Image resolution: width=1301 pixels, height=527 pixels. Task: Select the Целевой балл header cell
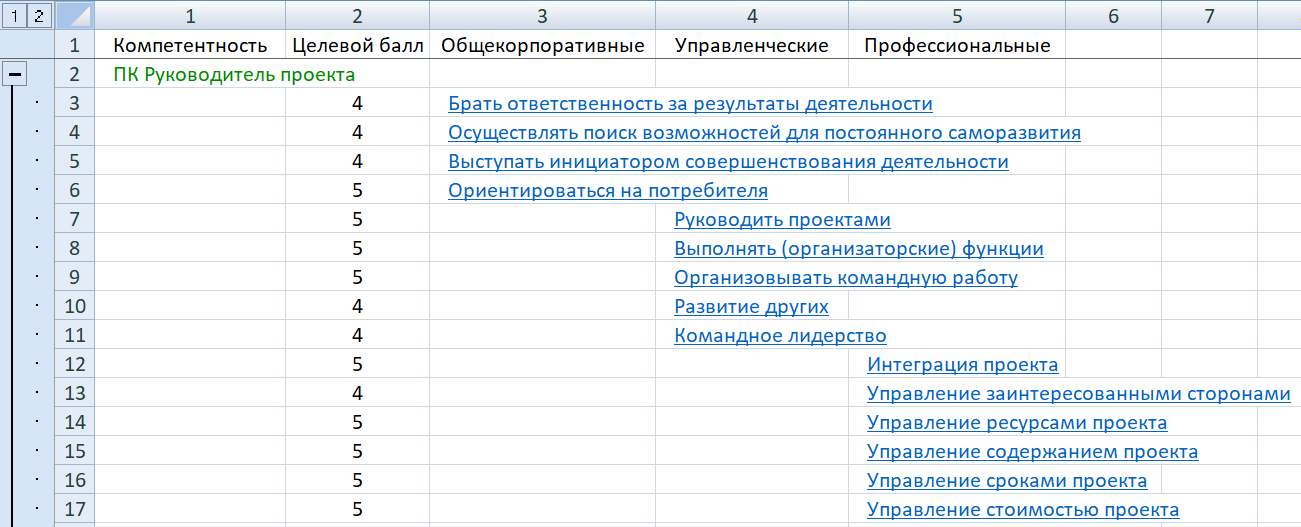point(357,45)
